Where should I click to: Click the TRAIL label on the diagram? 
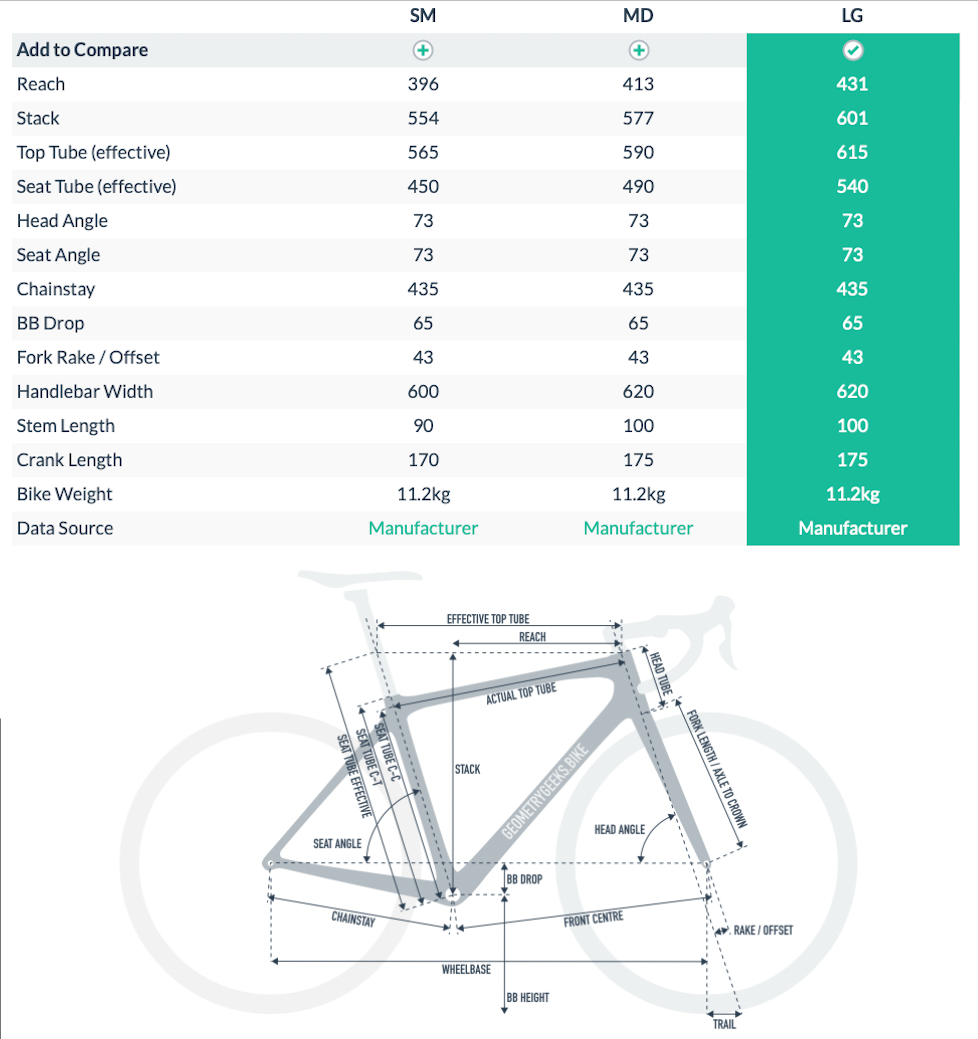coord(724,1024)
